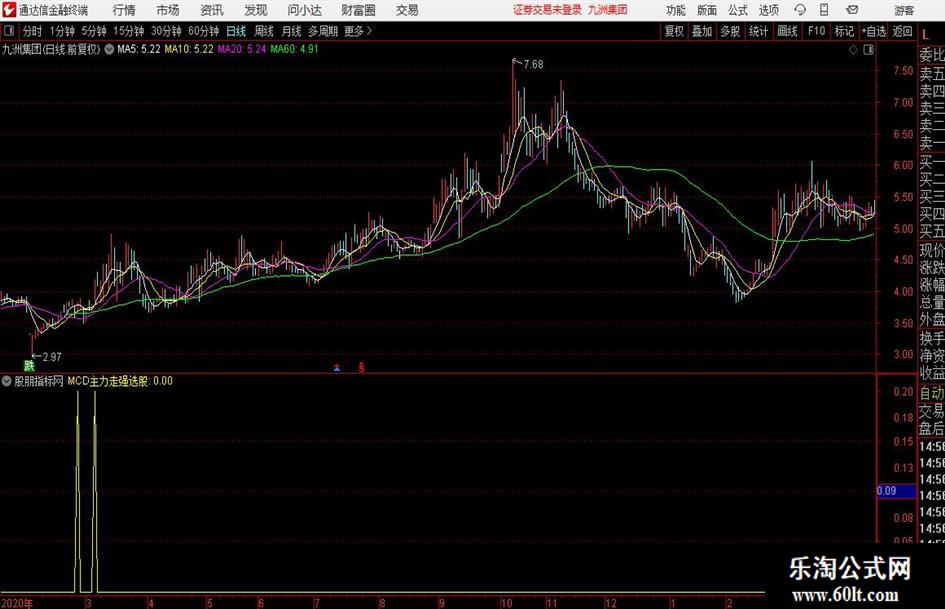The image size is (945, 609).
Task: Click the 复权 toolbar button
Action: click(x=674, y=31)
